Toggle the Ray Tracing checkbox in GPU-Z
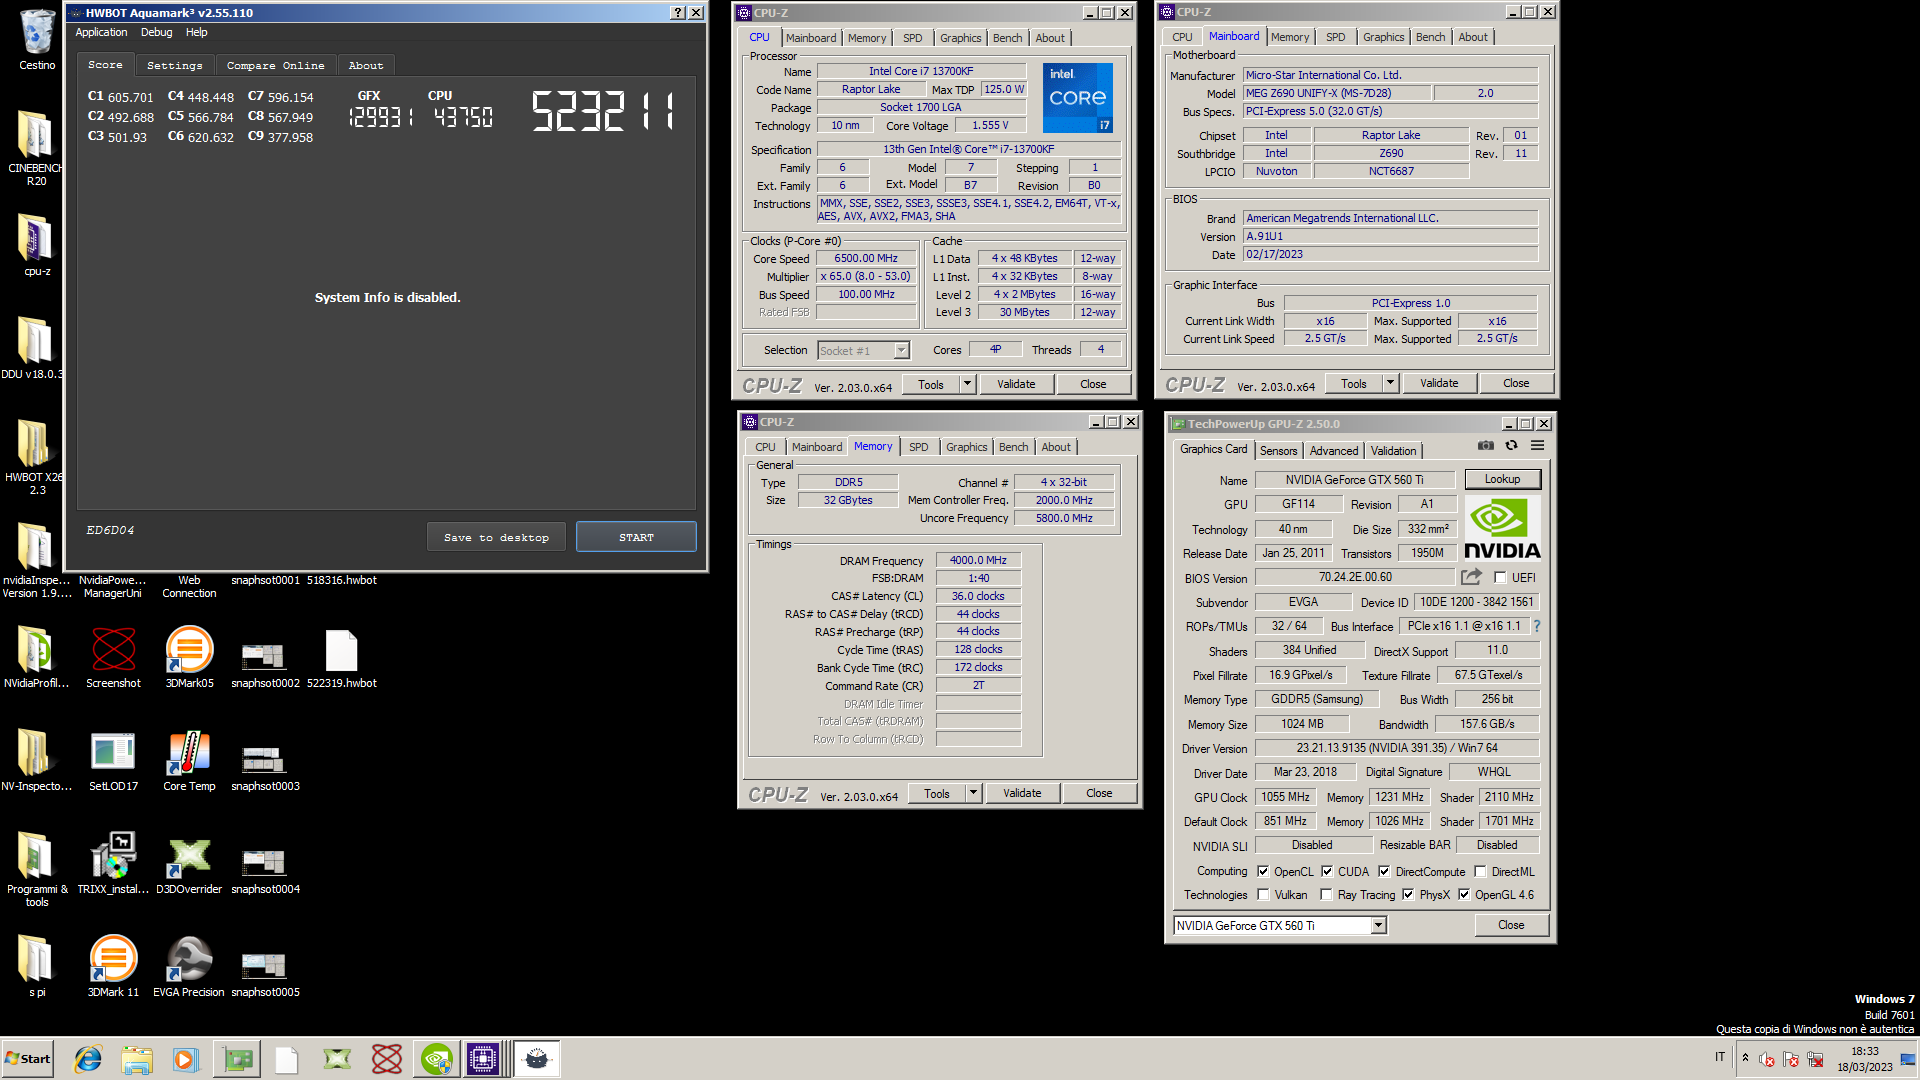Screen dimensions: 1920x1080 click(x=1326, y=895)
